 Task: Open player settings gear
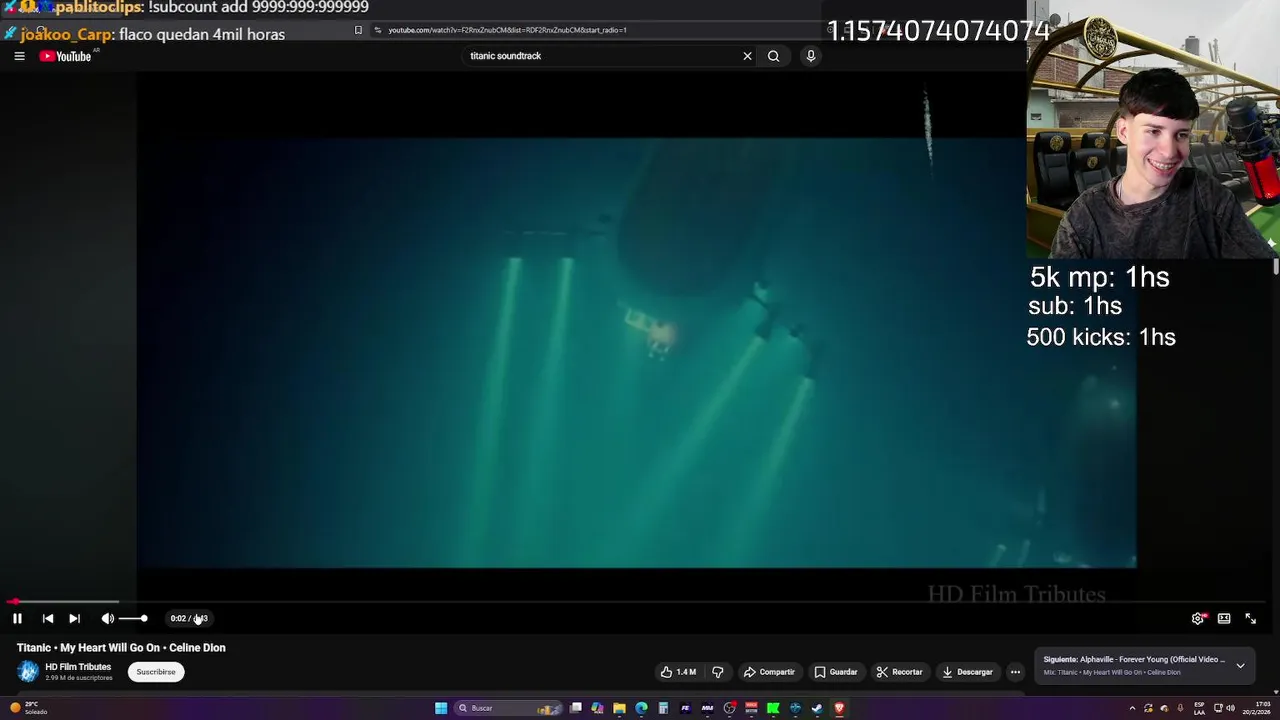pyautogui.click(x=1198, y=618)
